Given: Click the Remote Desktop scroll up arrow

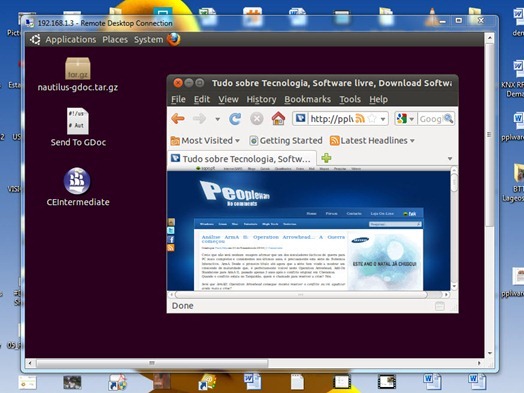Looking at the screenshot, I should (x=489, y=38).
